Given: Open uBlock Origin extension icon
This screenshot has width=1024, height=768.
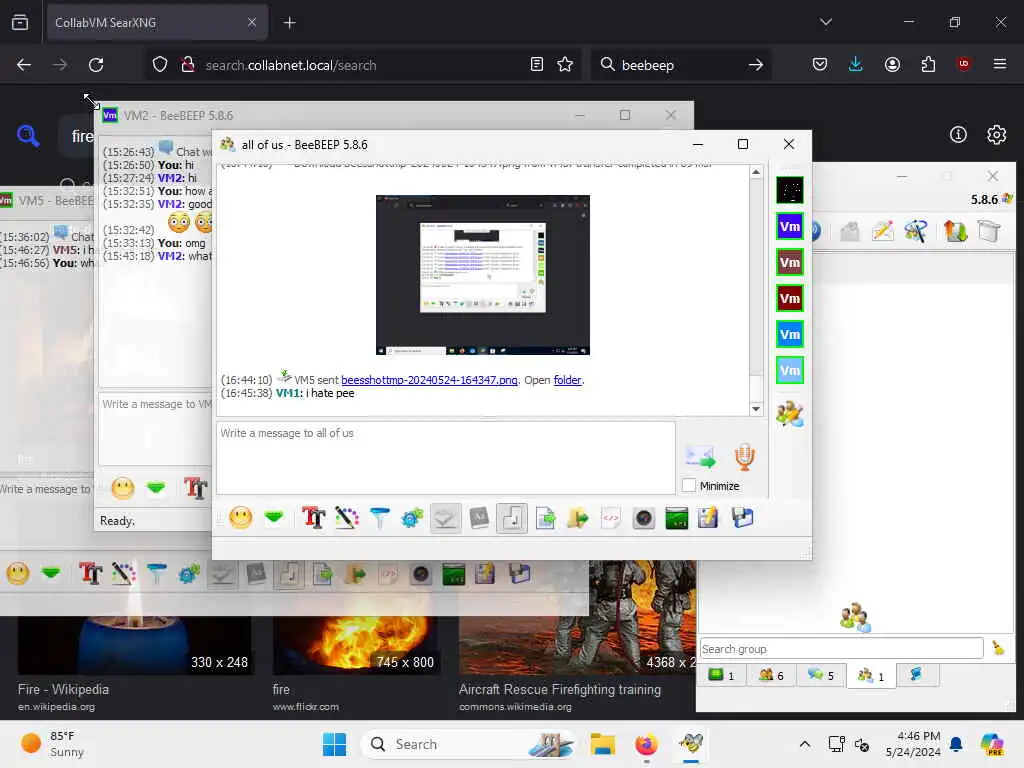Looking at the screenshot, I should (963, 64).
